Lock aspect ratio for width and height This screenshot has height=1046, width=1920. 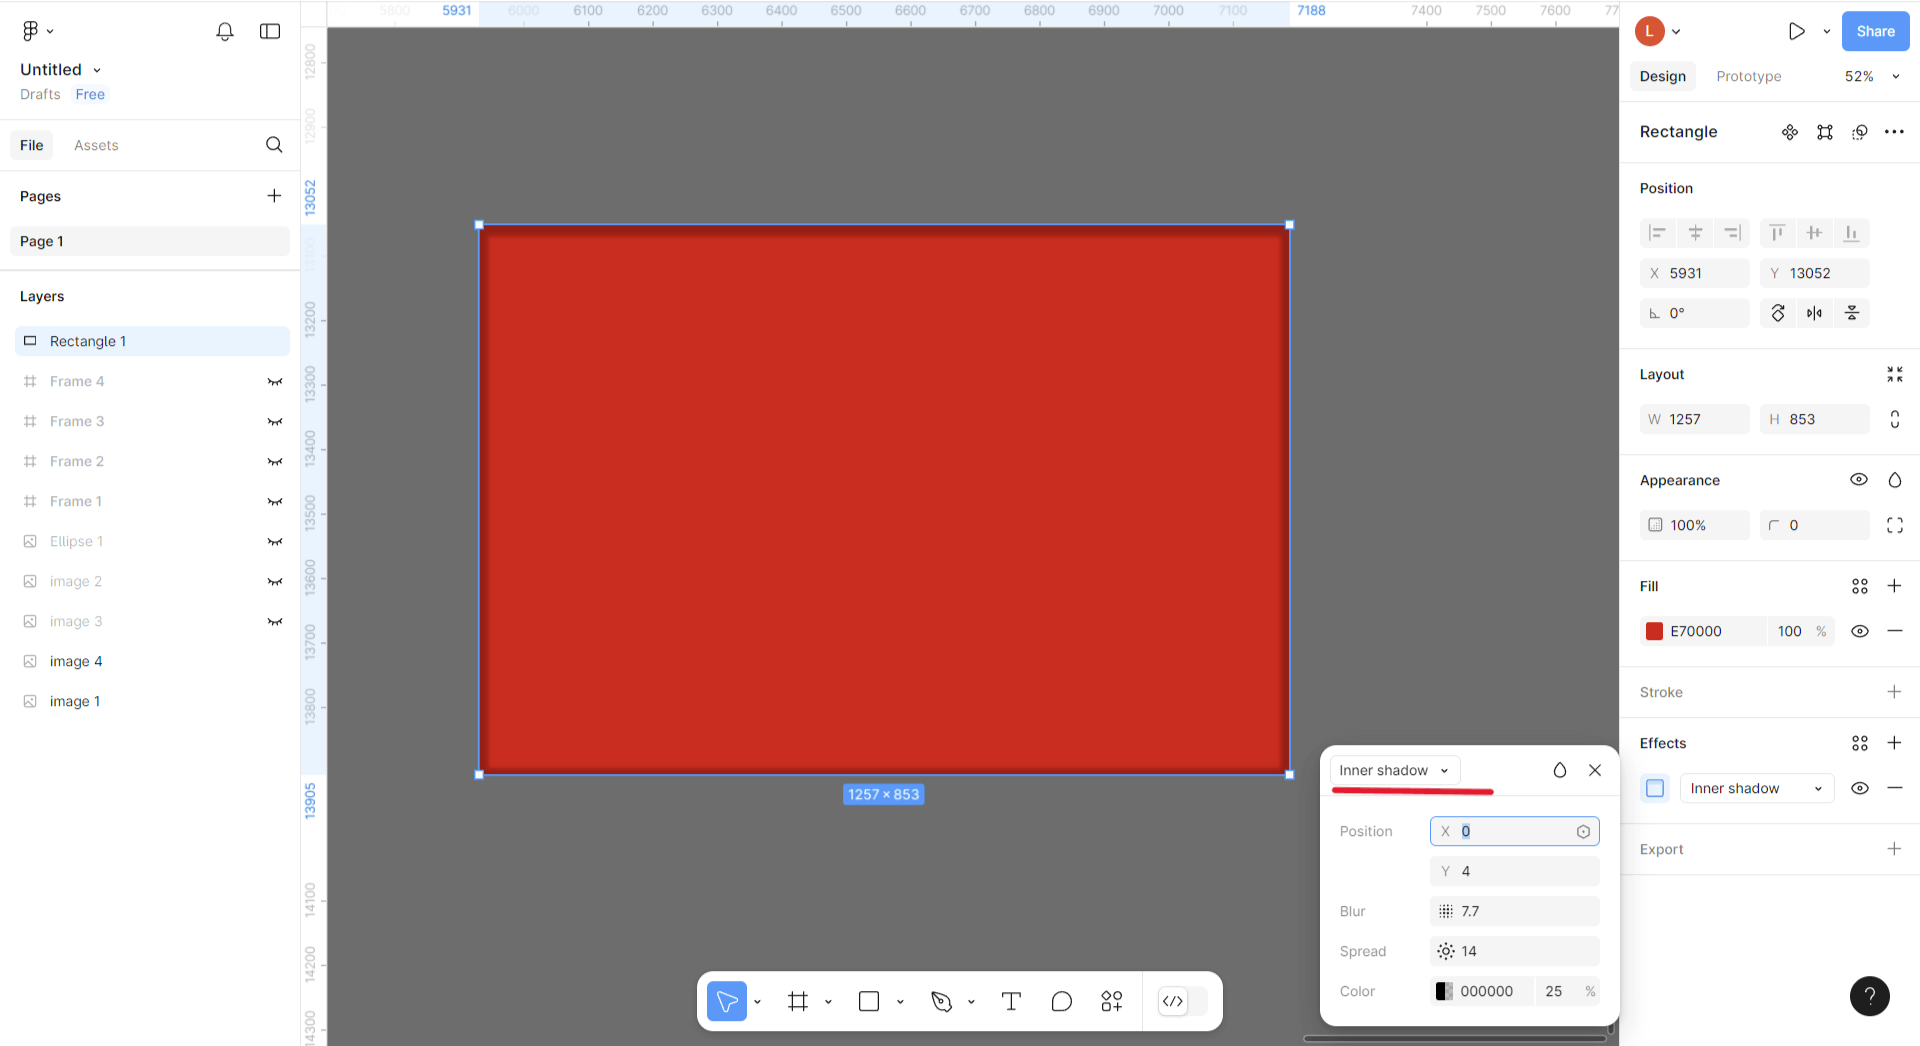pos(1894,419)
